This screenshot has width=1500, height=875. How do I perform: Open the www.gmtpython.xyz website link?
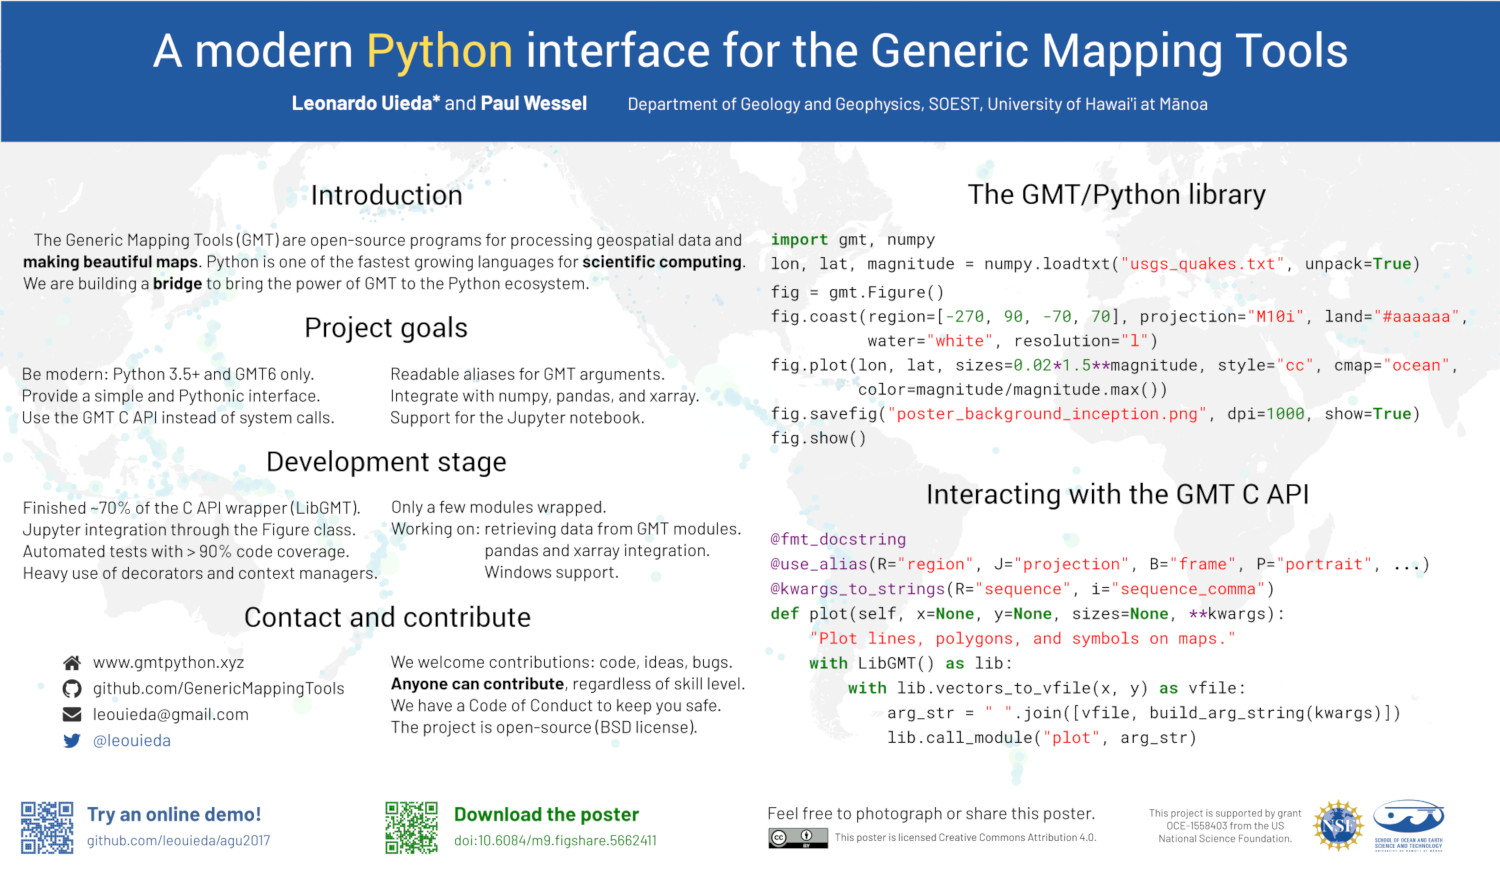168,663
